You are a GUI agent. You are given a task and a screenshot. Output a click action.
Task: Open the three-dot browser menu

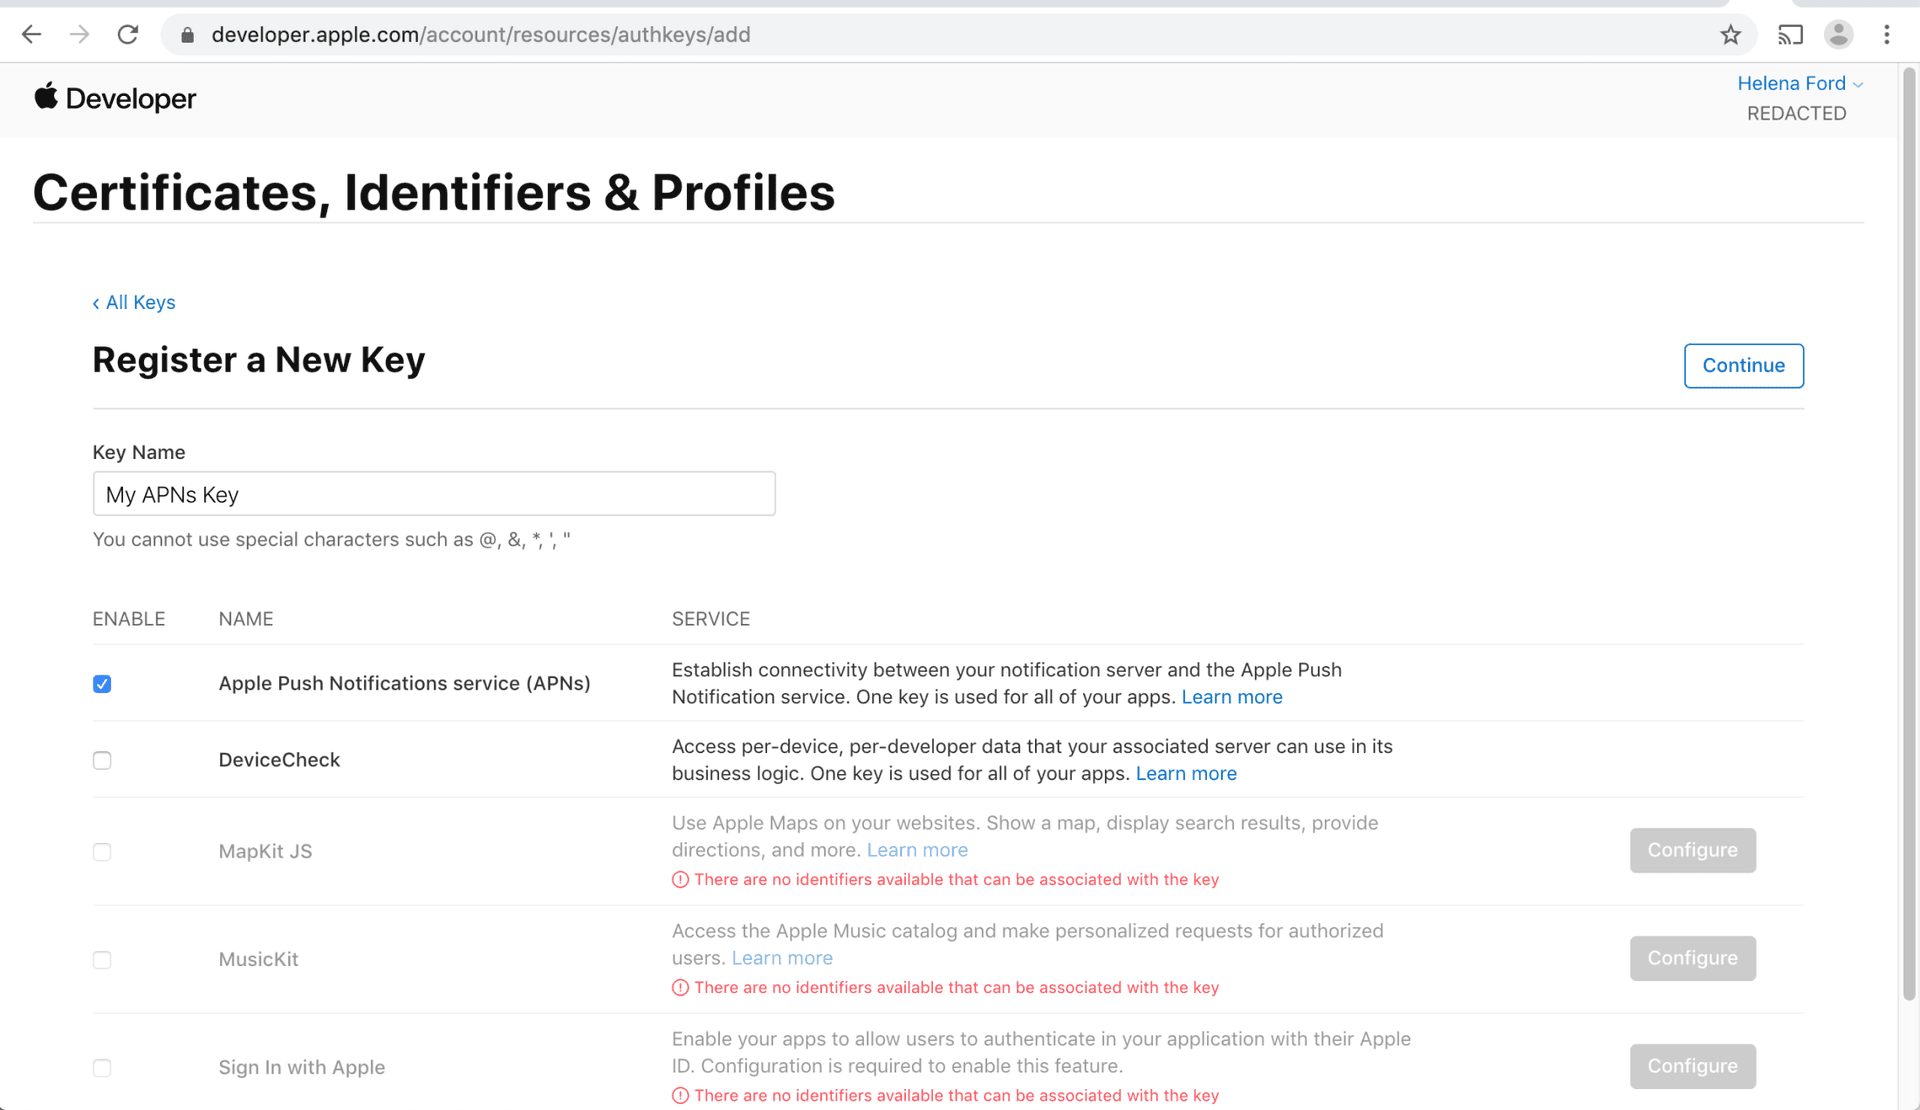click(x=1886, y=35)
